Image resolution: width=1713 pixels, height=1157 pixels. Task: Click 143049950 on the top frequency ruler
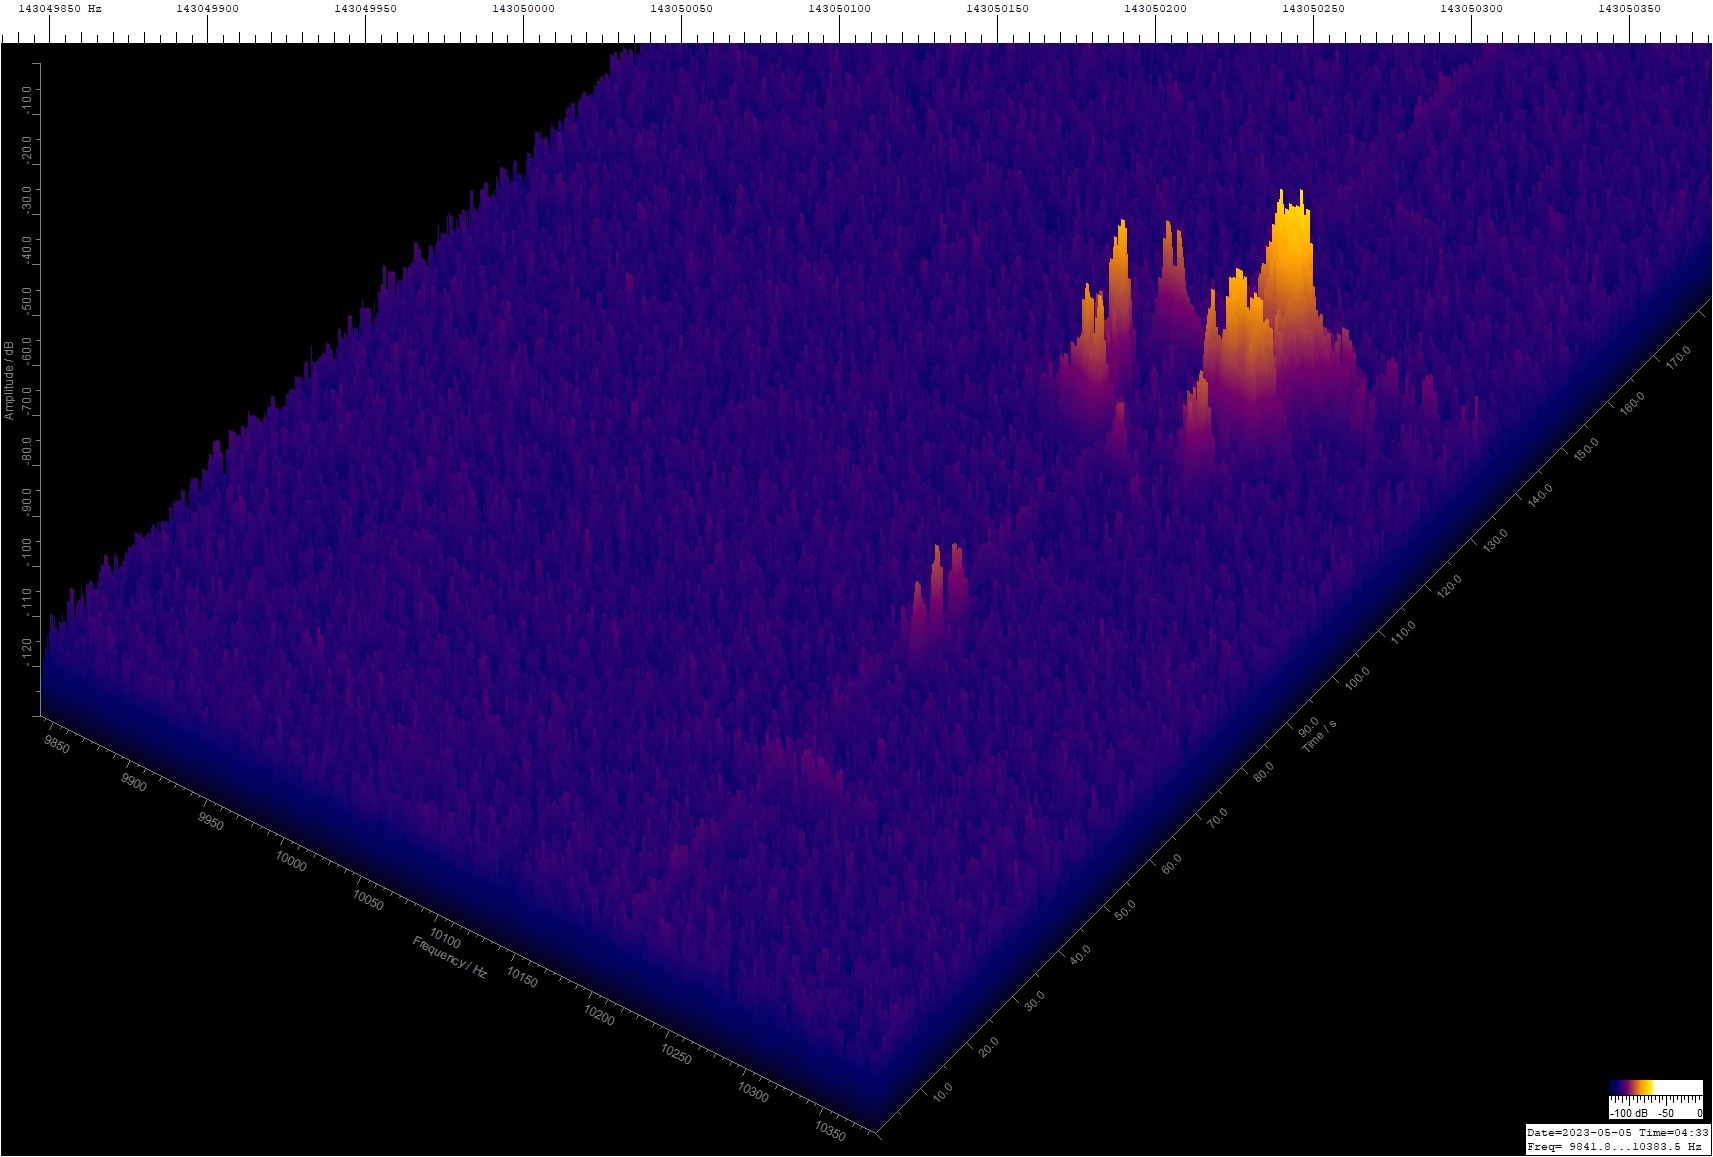(x=365, y=8)
